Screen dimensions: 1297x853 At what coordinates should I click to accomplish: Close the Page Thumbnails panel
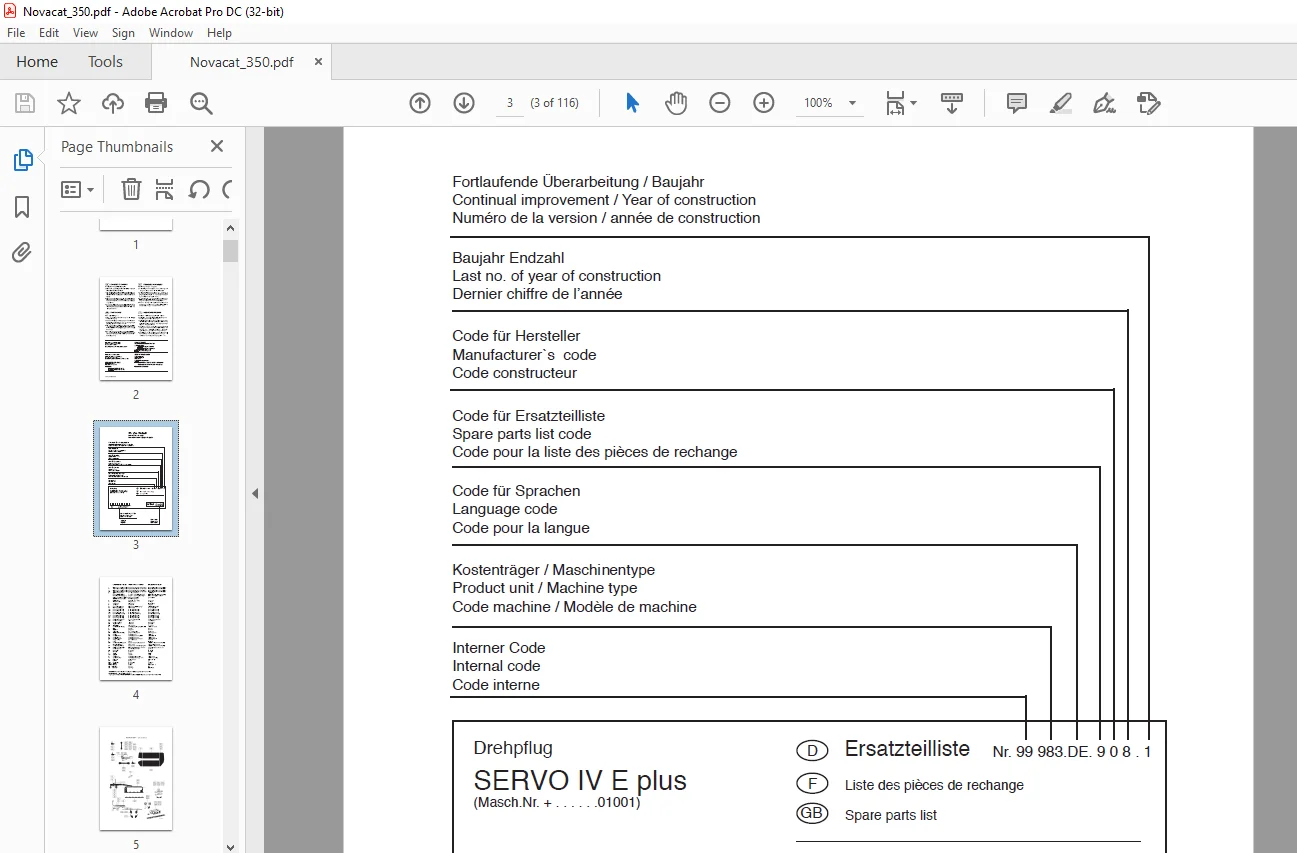click(x=217, y=146)
